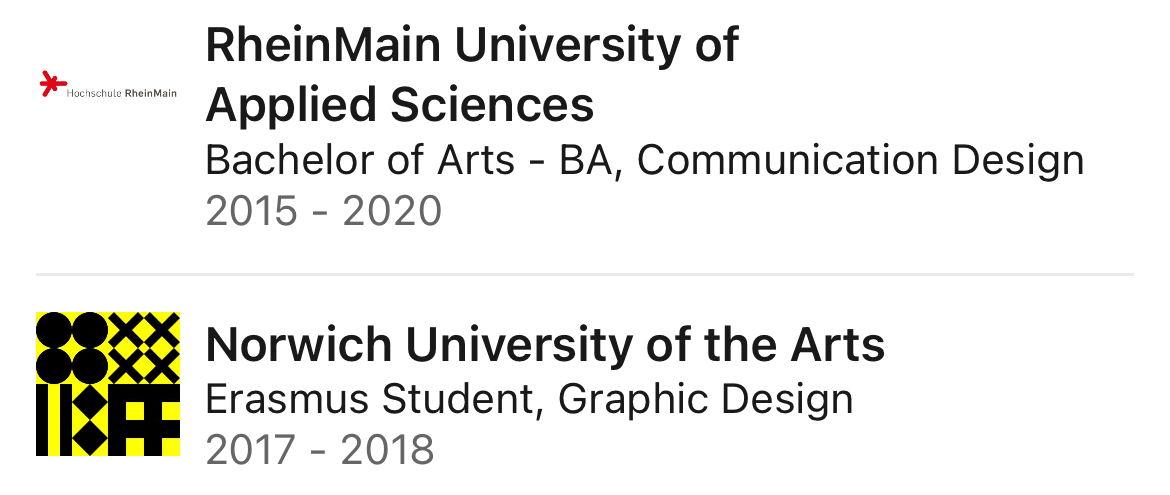This screenshot has height=495, width=1170.
Task: Click the '2017 - 2018' date range
Action: point(320,450)
